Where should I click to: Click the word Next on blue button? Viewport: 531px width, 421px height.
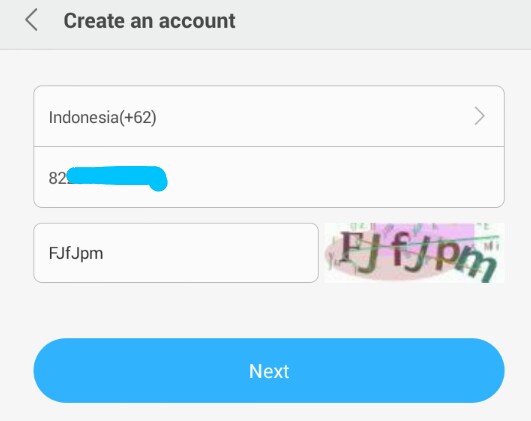[269, 371]
